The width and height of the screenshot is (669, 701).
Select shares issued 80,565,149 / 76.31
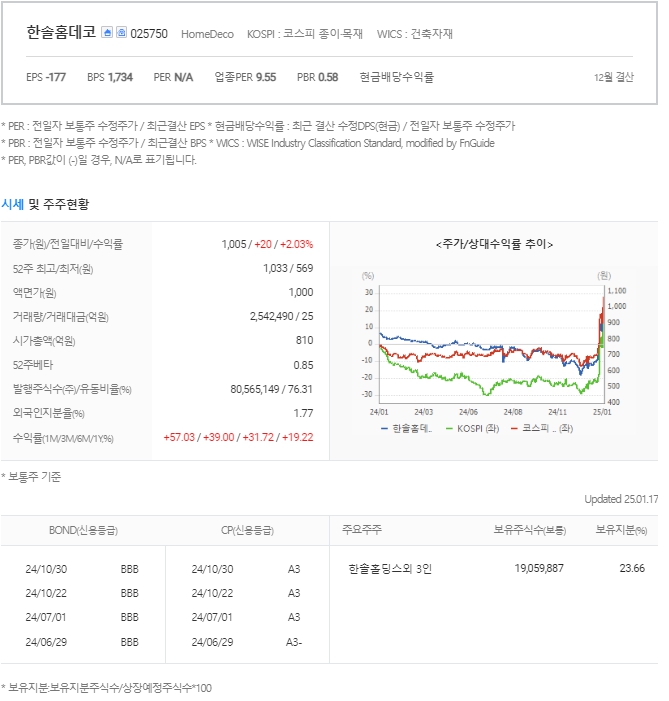click(271, 389)
